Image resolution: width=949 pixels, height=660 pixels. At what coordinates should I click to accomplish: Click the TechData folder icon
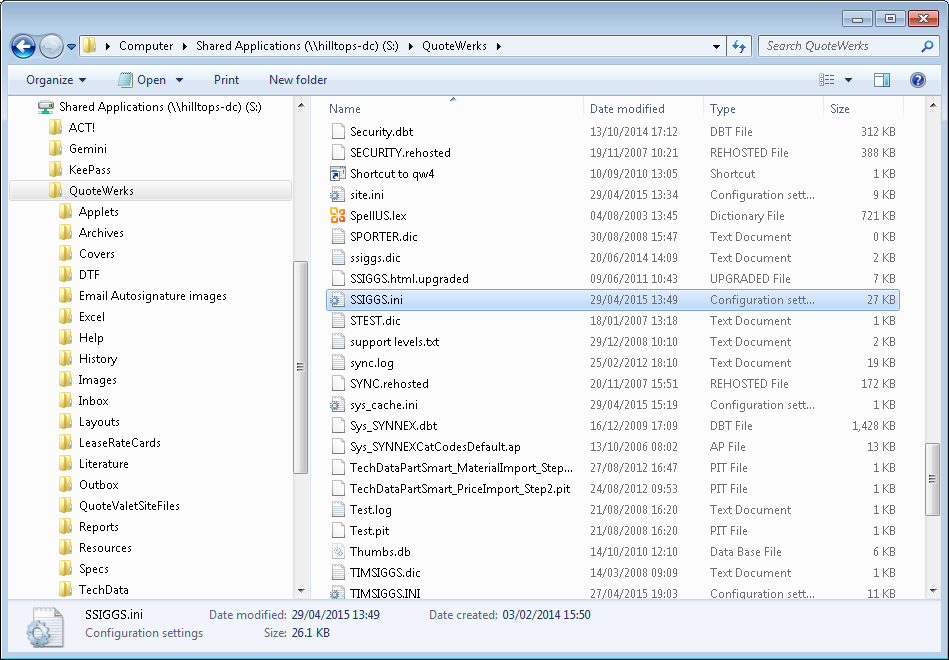(66, 589)
